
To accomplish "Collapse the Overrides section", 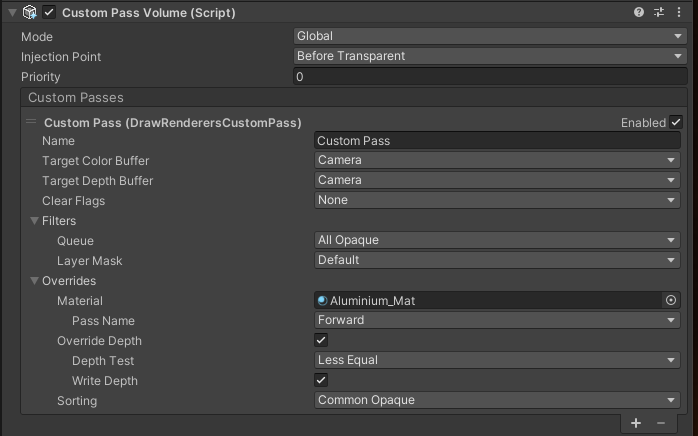I will tap(35, 281).
